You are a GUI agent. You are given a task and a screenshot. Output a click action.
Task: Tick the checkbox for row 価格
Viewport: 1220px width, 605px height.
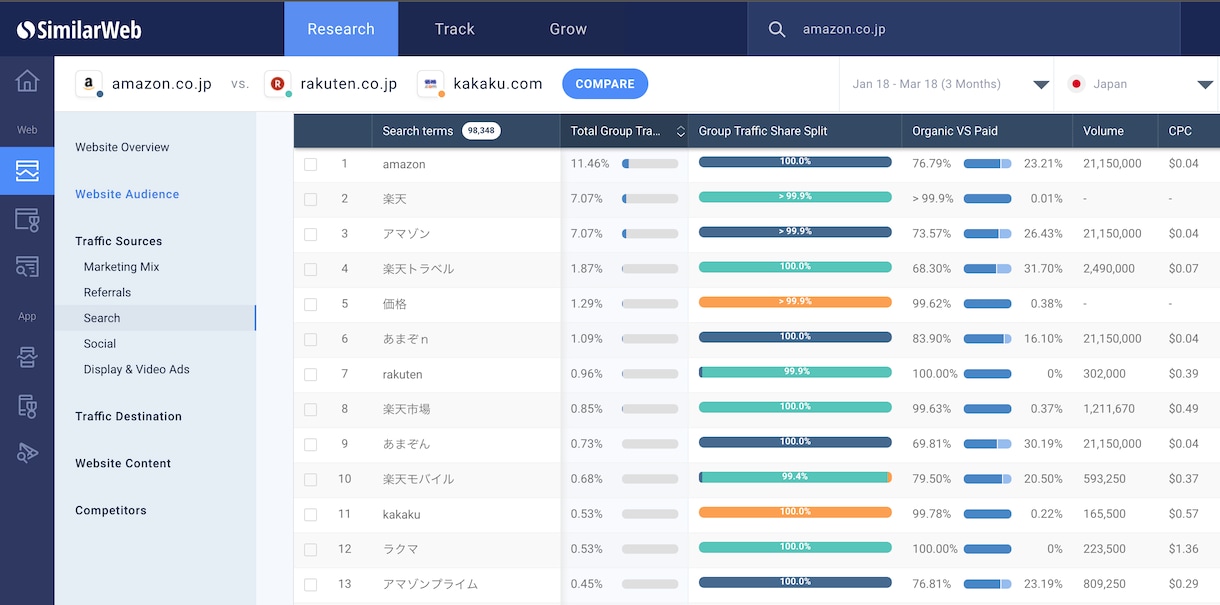(x=310, y=304)
